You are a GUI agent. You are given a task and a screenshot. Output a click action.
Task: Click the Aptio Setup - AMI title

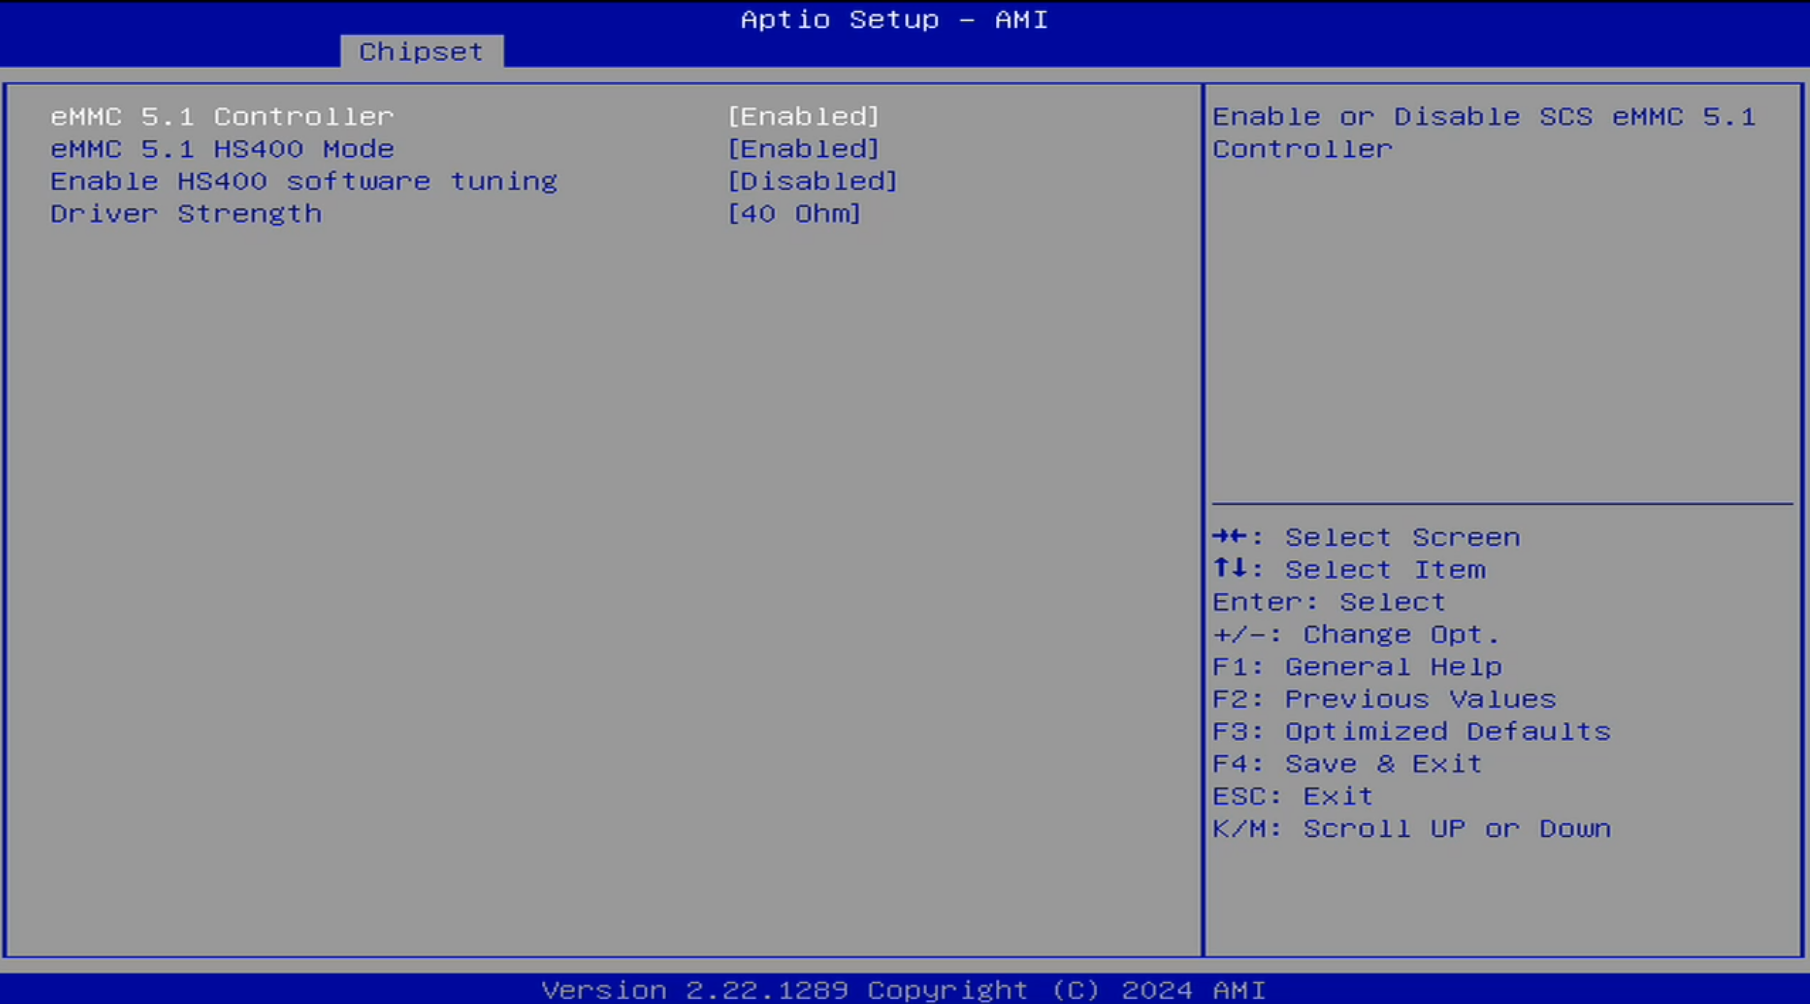click(894, 20)
